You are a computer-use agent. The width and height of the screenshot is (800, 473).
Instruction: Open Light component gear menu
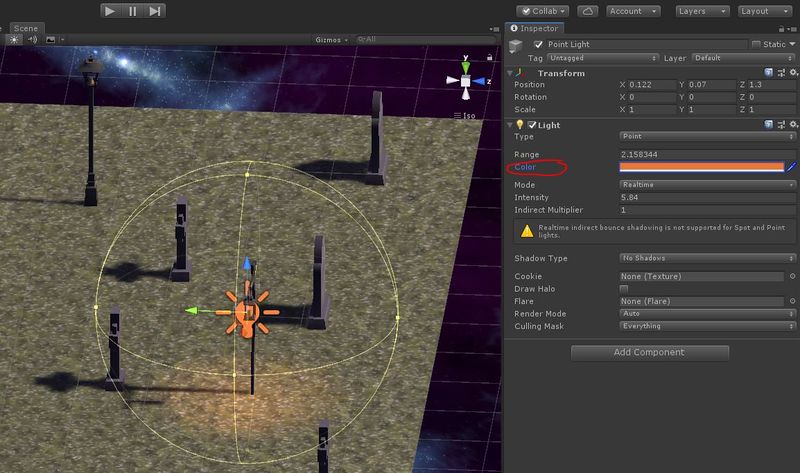click(x=793, y=124)
